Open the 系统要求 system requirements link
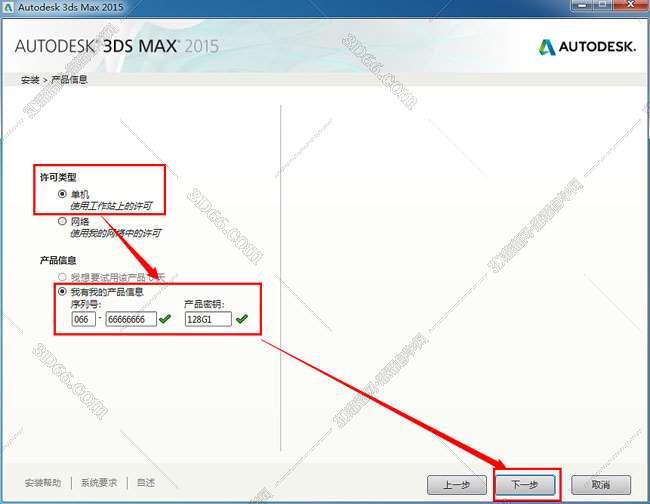Viewport: 650px width, 504px height. point(99,482)
